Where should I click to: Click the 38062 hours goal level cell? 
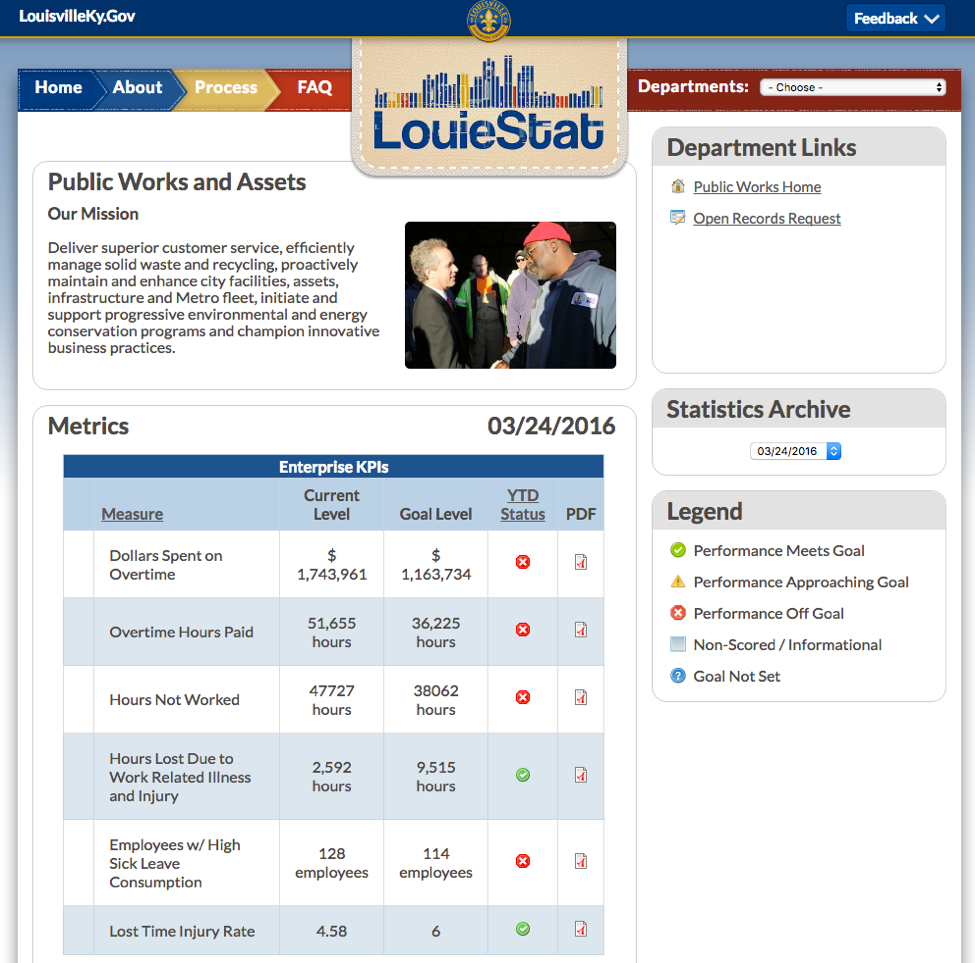[436, 700]
